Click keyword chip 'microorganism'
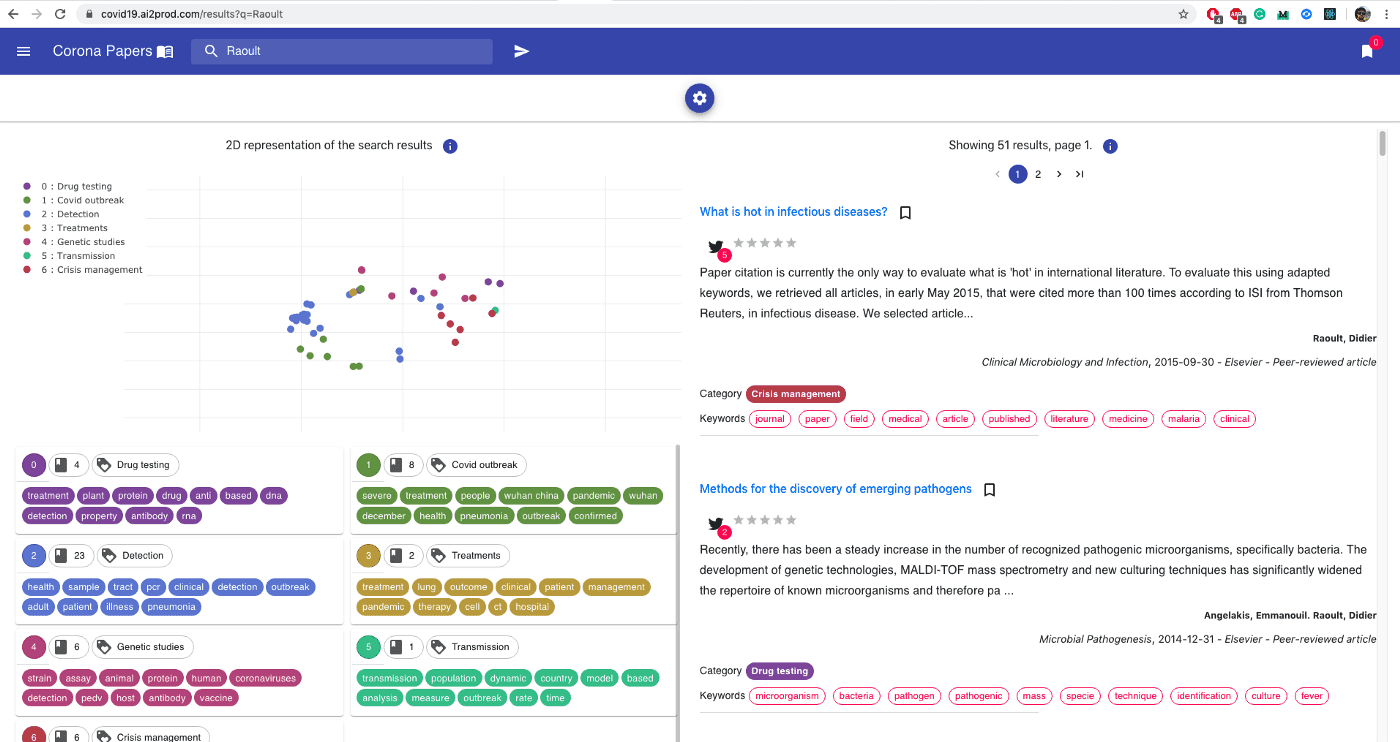This screenshot has width=1400, height=742. pyautogui.click(x=787, y=696)
